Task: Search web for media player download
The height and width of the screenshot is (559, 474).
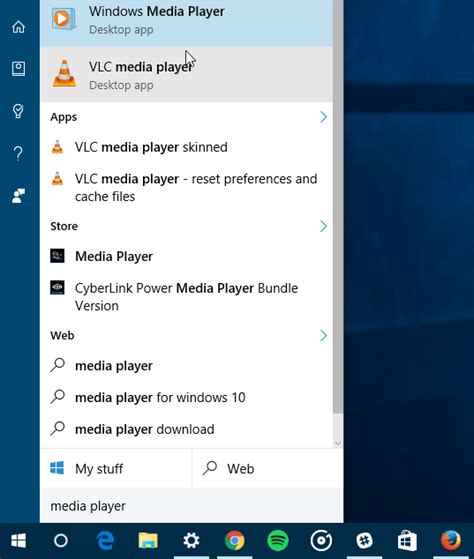Action: click(x=186, y=429)
